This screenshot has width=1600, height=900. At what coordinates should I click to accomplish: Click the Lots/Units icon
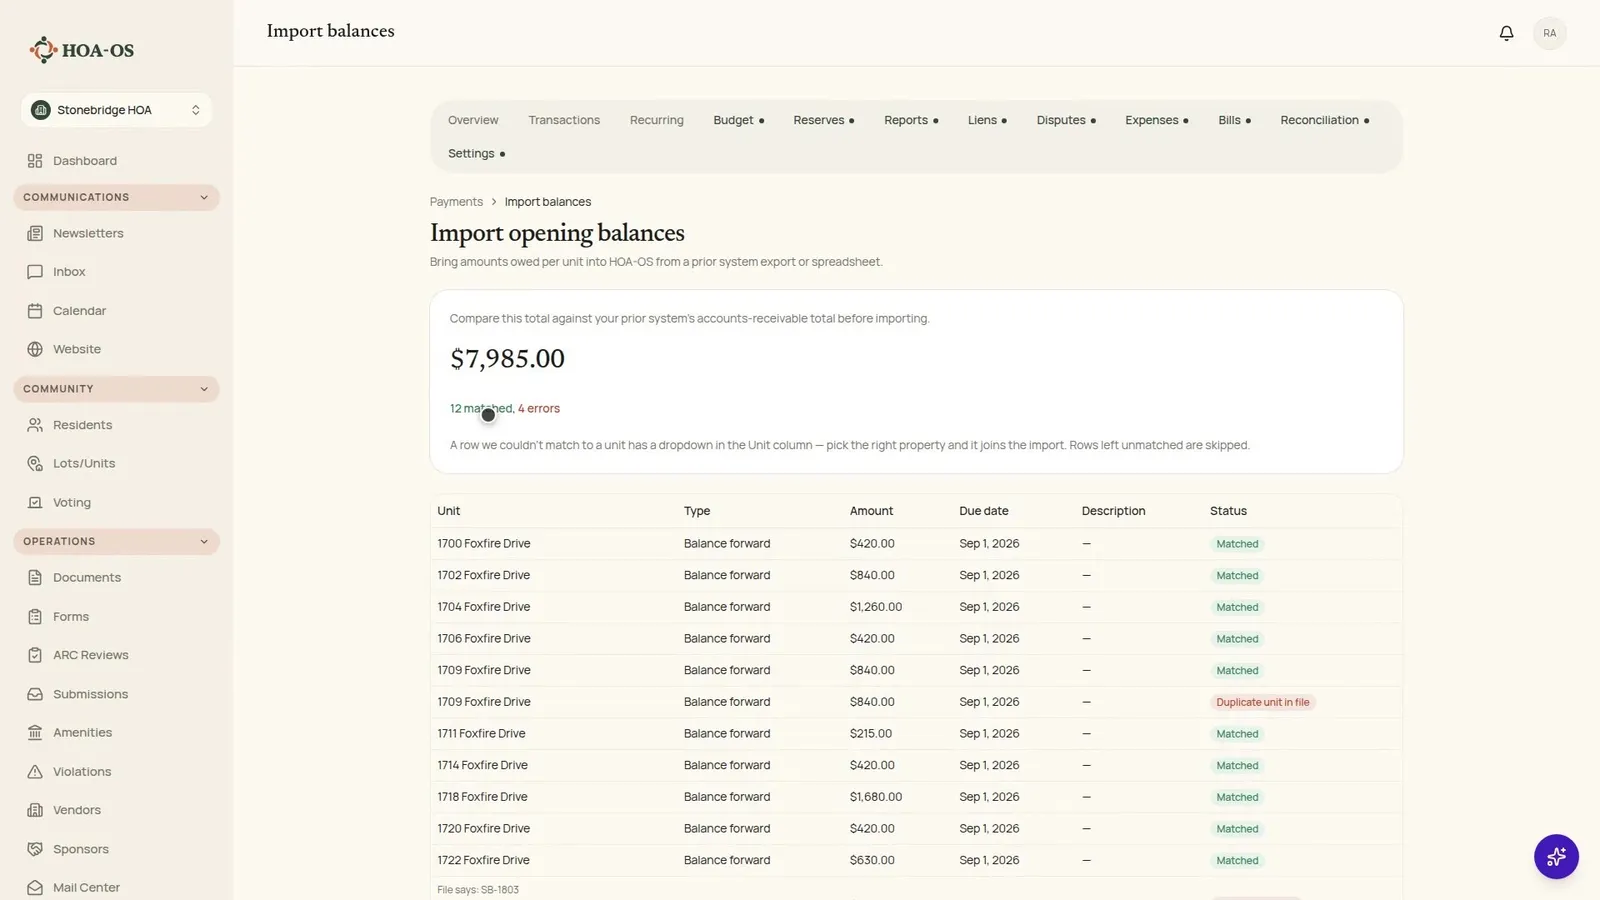pyautogui.click(x=35, y=464)
